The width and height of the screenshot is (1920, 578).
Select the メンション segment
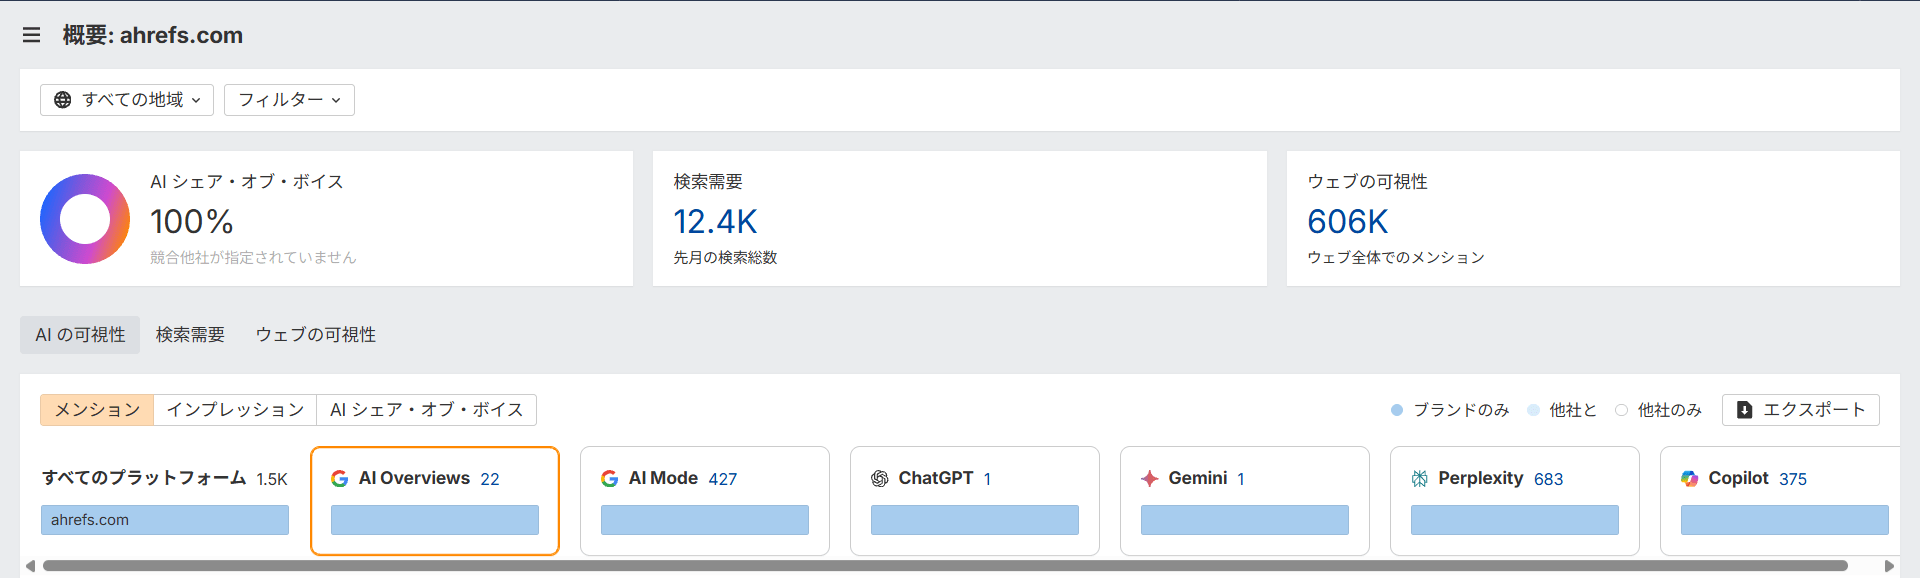tap(97, 410)
